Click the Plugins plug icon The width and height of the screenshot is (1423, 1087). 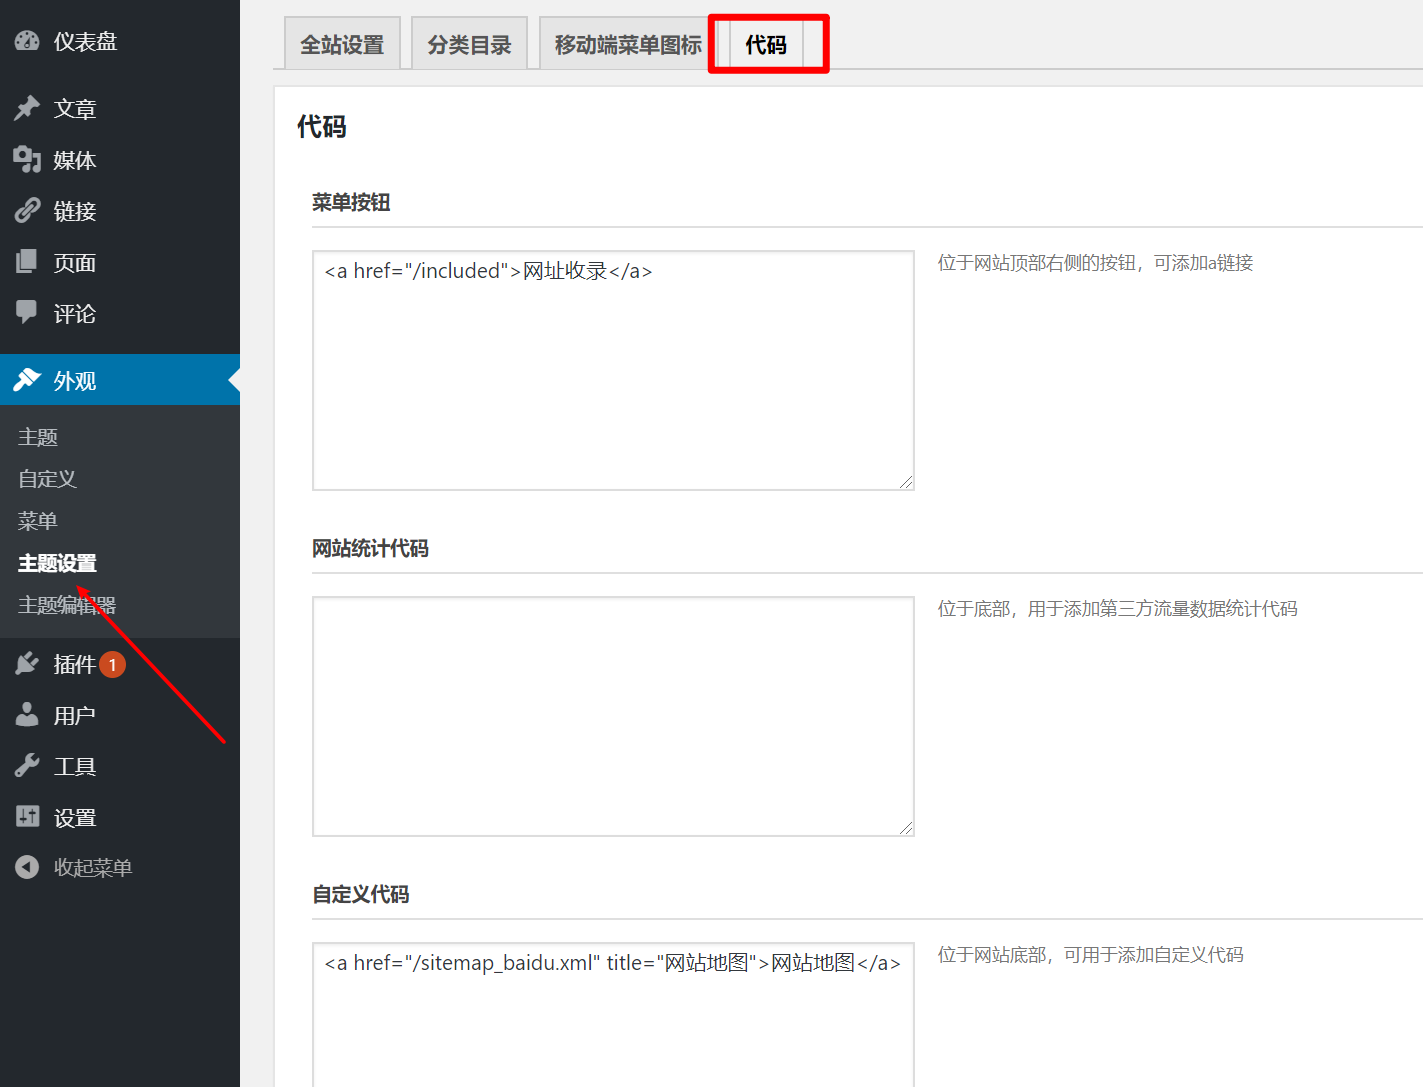coord(27,664)
